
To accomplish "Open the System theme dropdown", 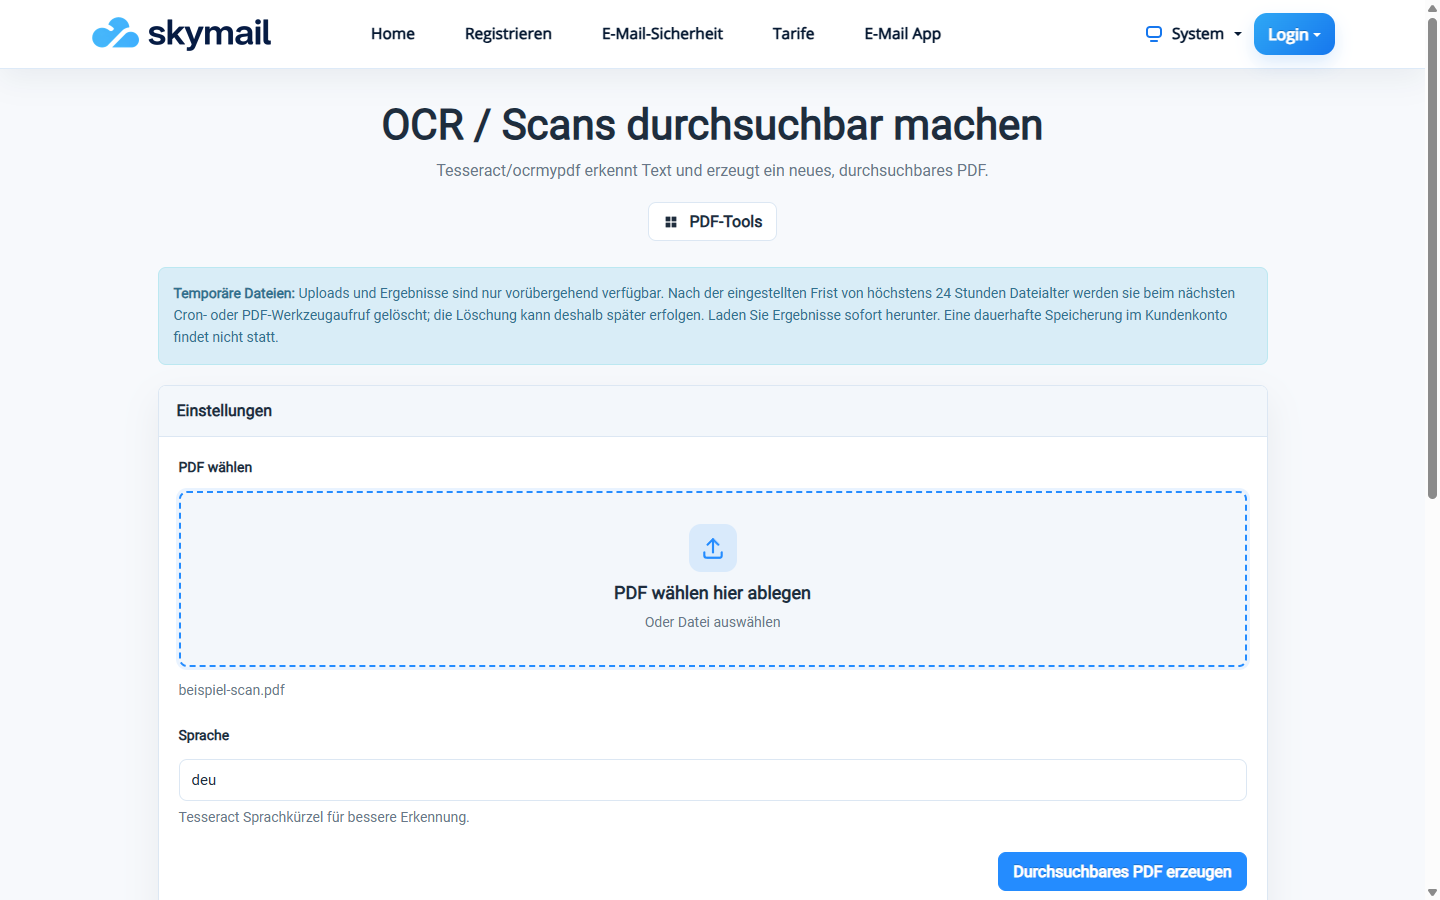I will [x=1194, y=34].
